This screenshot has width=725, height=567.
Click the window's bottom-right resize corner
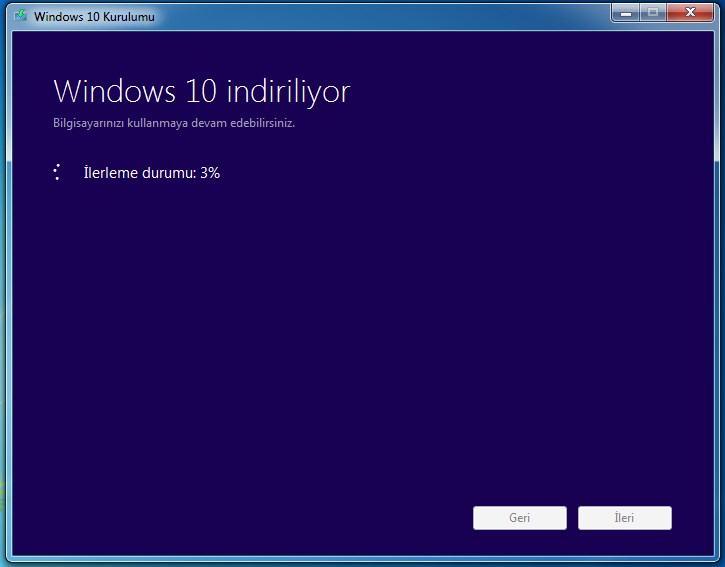coord(718,561)
